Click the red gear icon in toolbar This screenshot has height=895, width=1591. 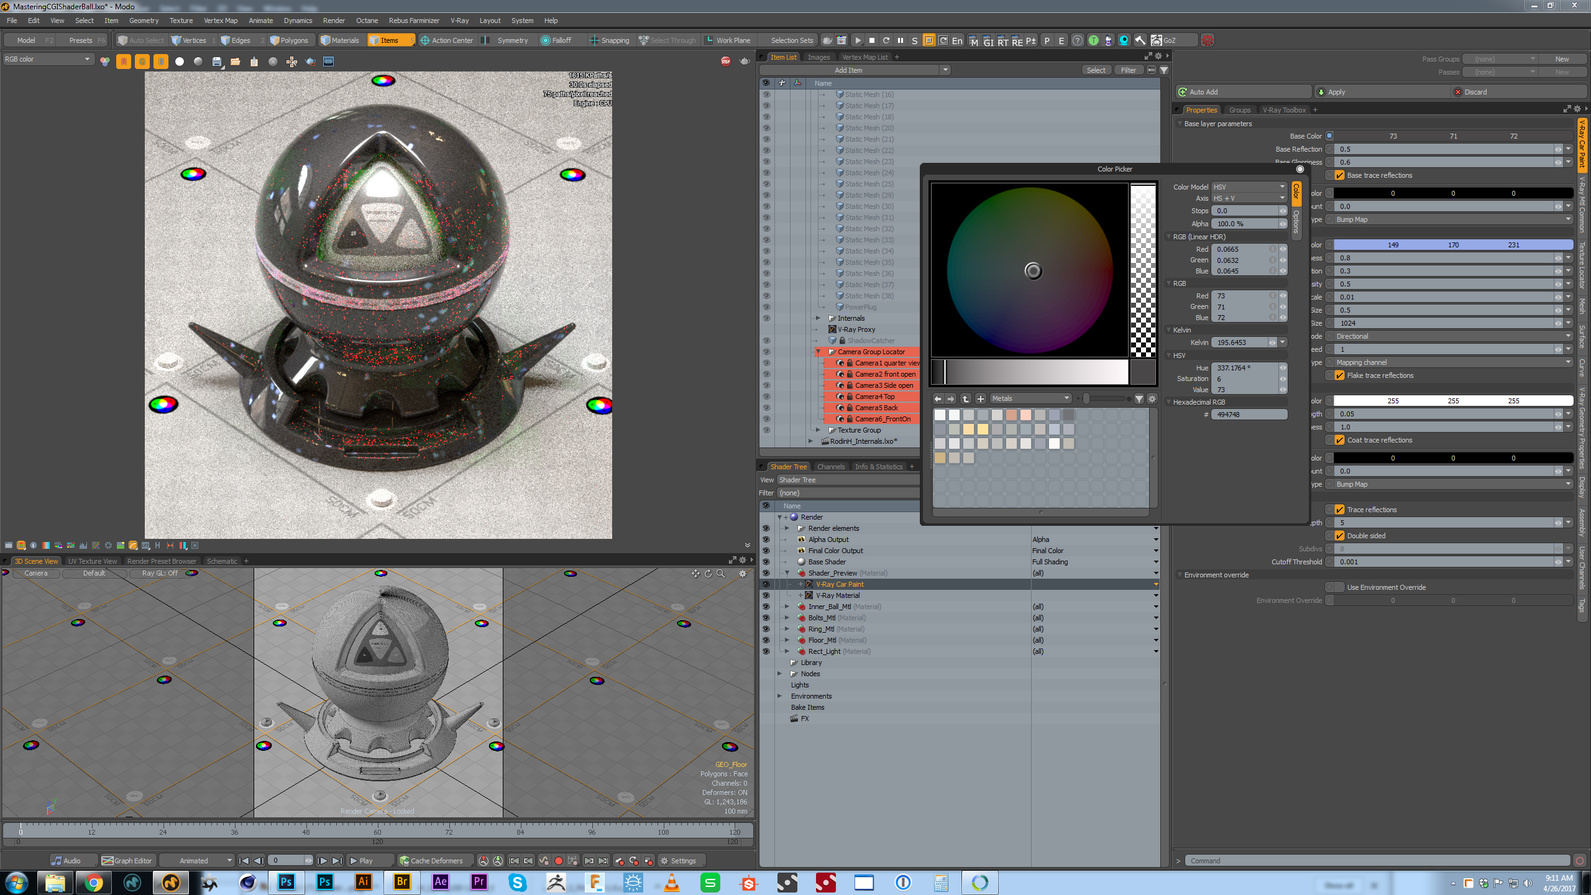[x=1207, y=40]
